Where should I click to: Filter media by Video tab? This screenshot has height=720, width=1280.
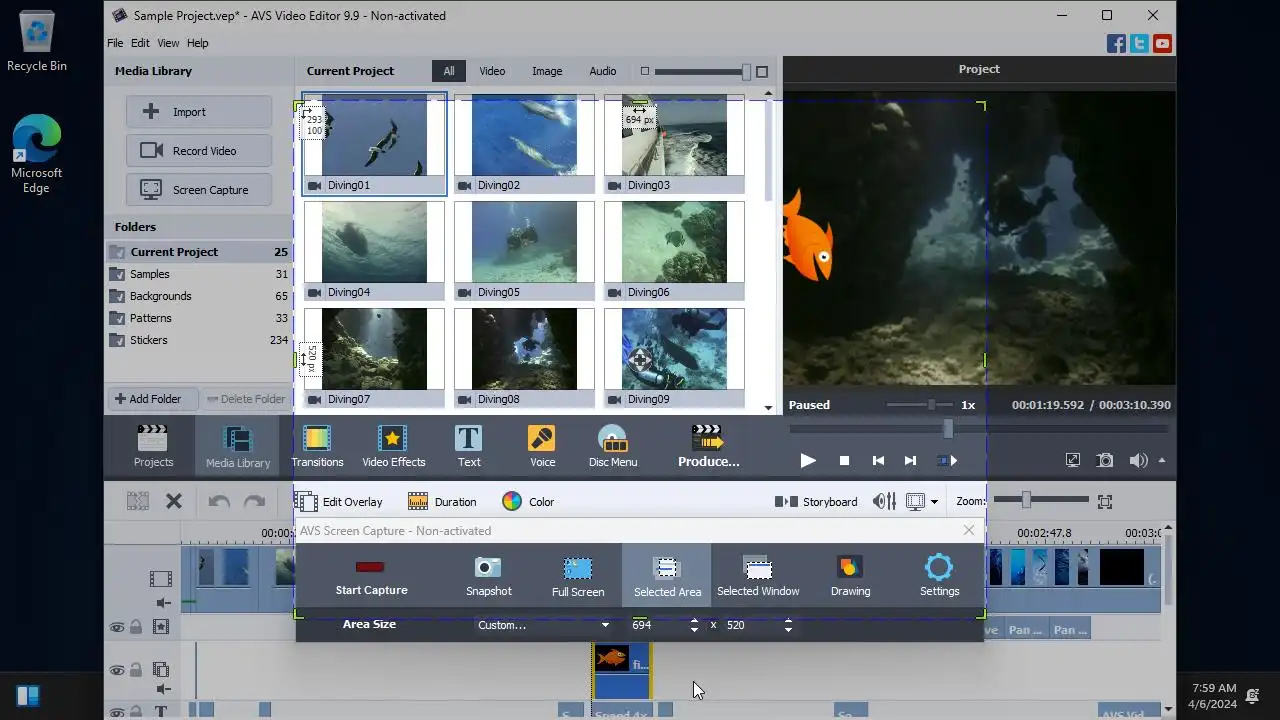tap(492, 71)
